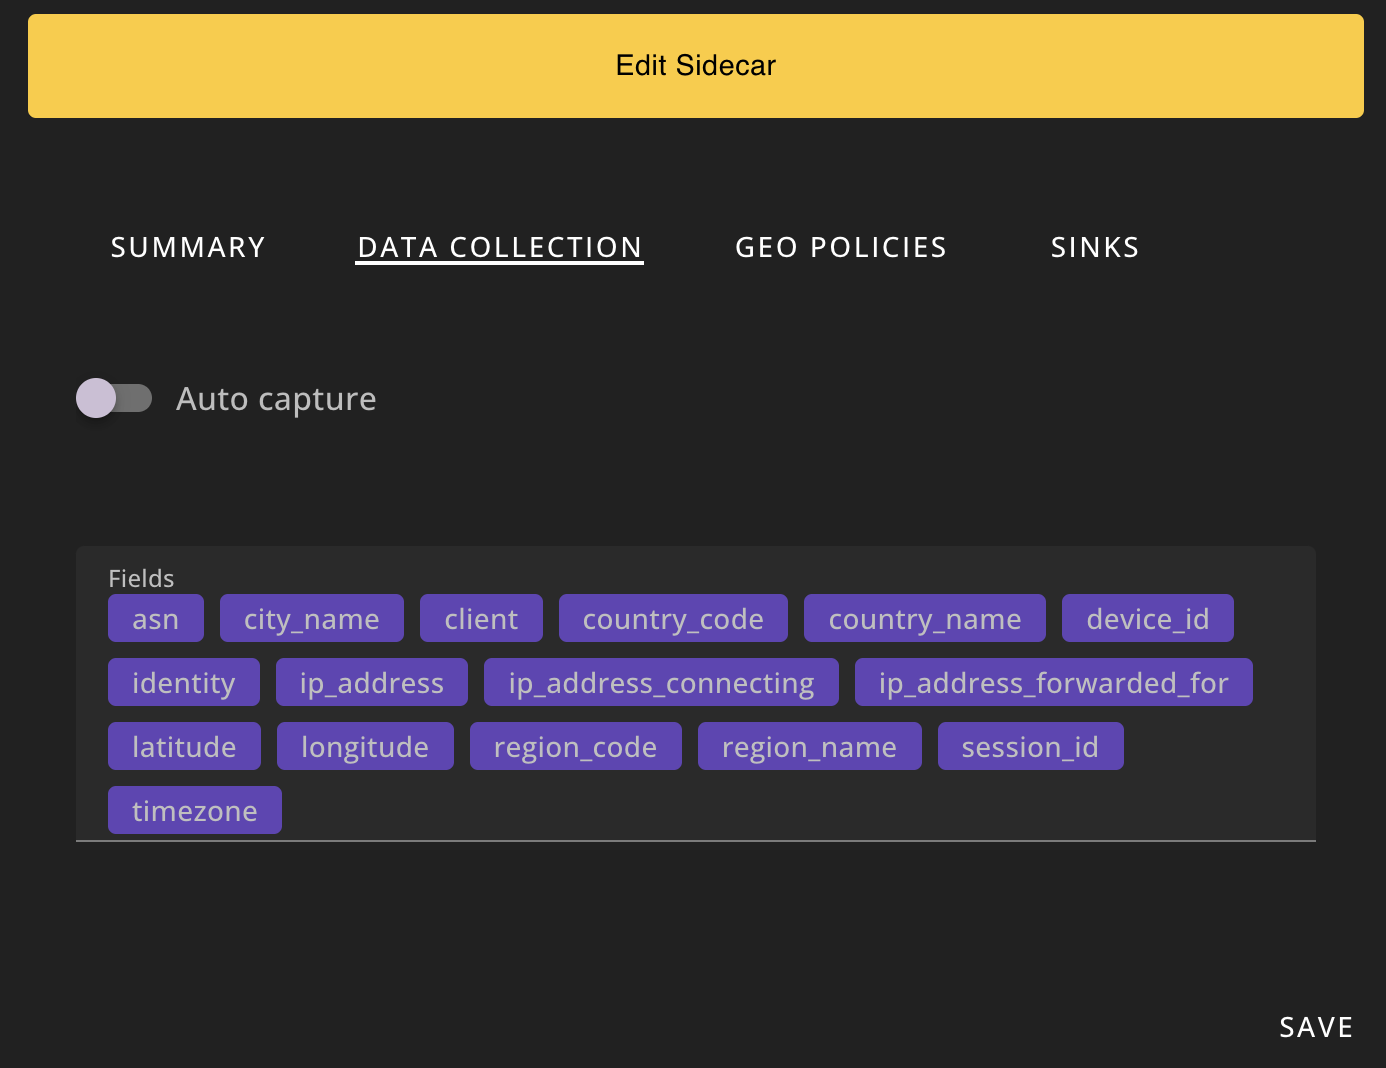Select the city_name field chip
Viewport: 1386px width, 1068px height.
pos(311,618)
